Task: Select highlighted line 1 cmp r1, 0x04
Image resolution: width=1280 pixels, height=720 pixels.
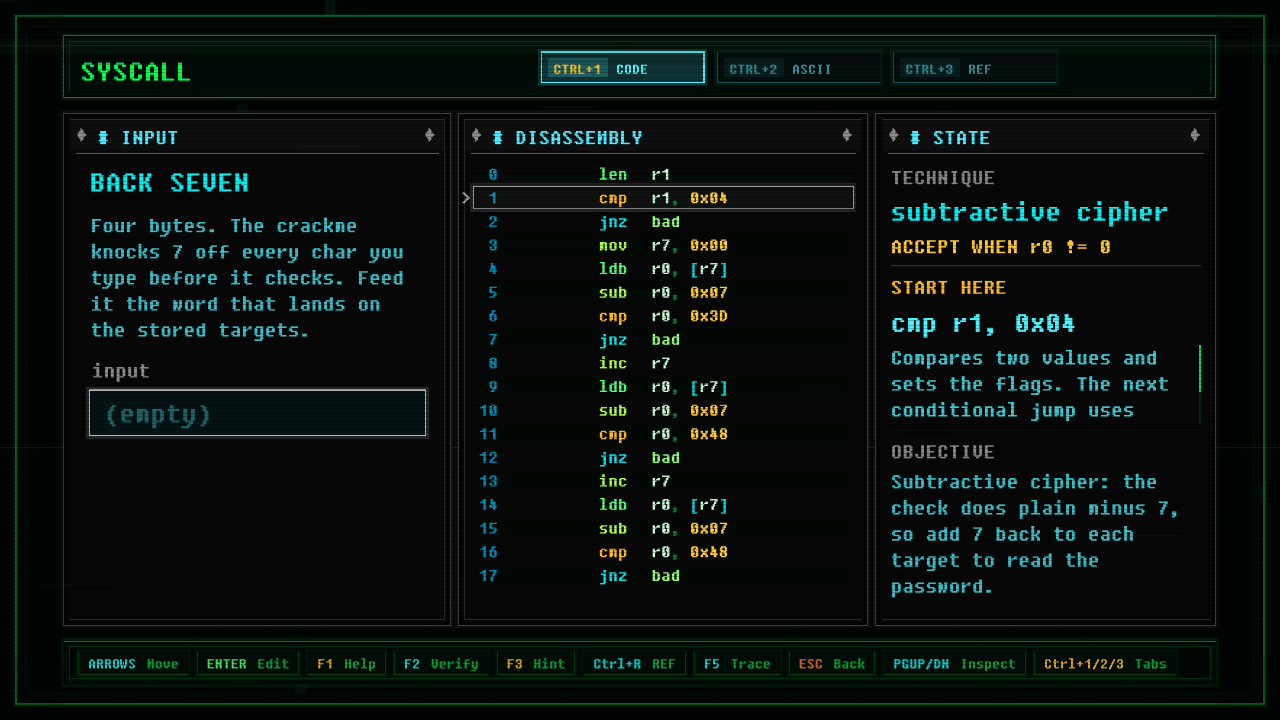Action: [x=663, y=198]
